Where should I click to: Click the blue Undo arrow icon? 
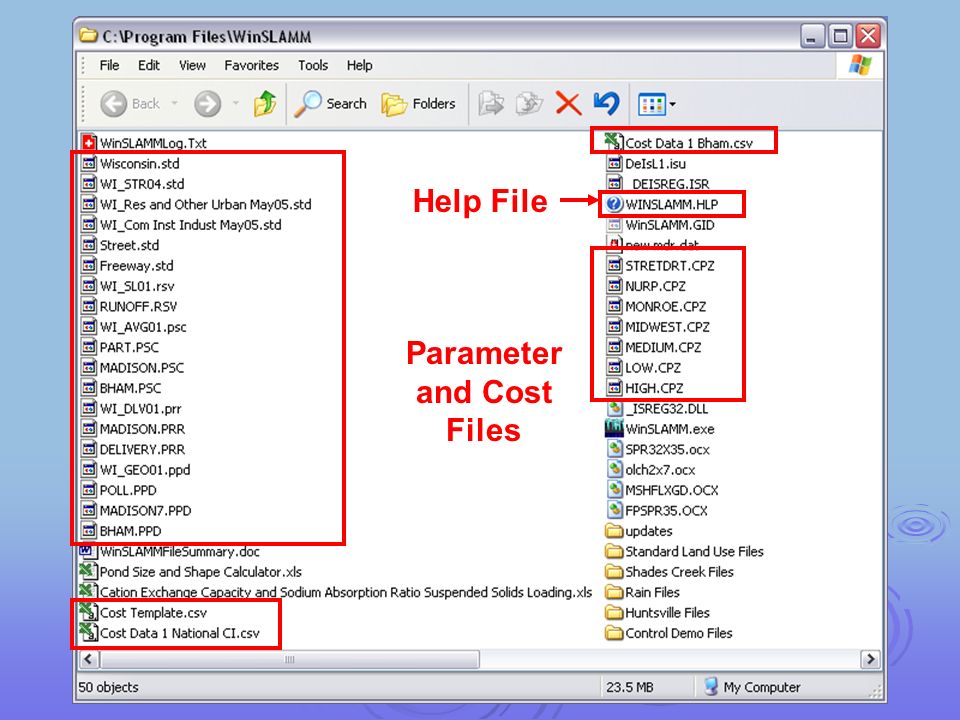click(x=607, y=103)
